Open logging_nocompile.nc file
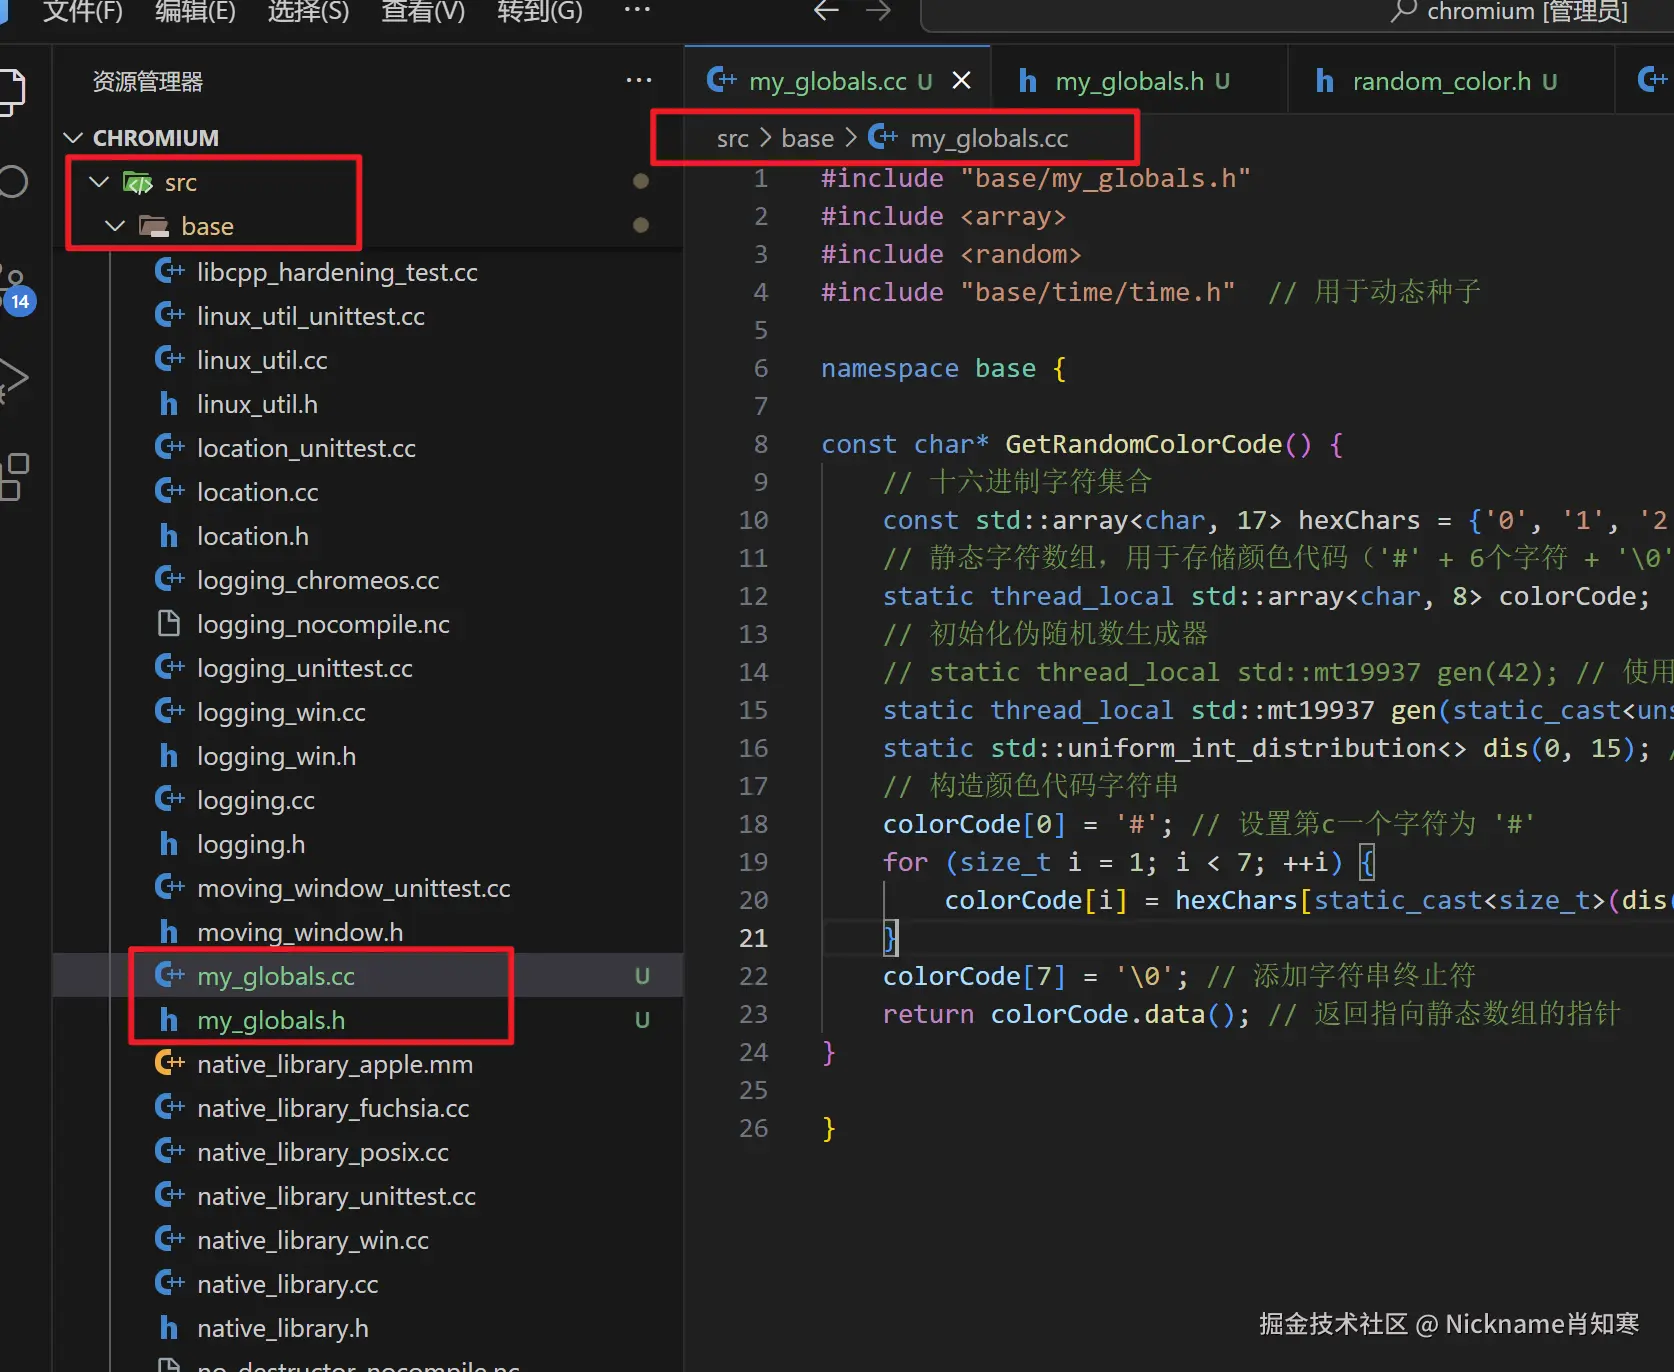Viewport: 1674px width, 1372px height. click(323, 624)
